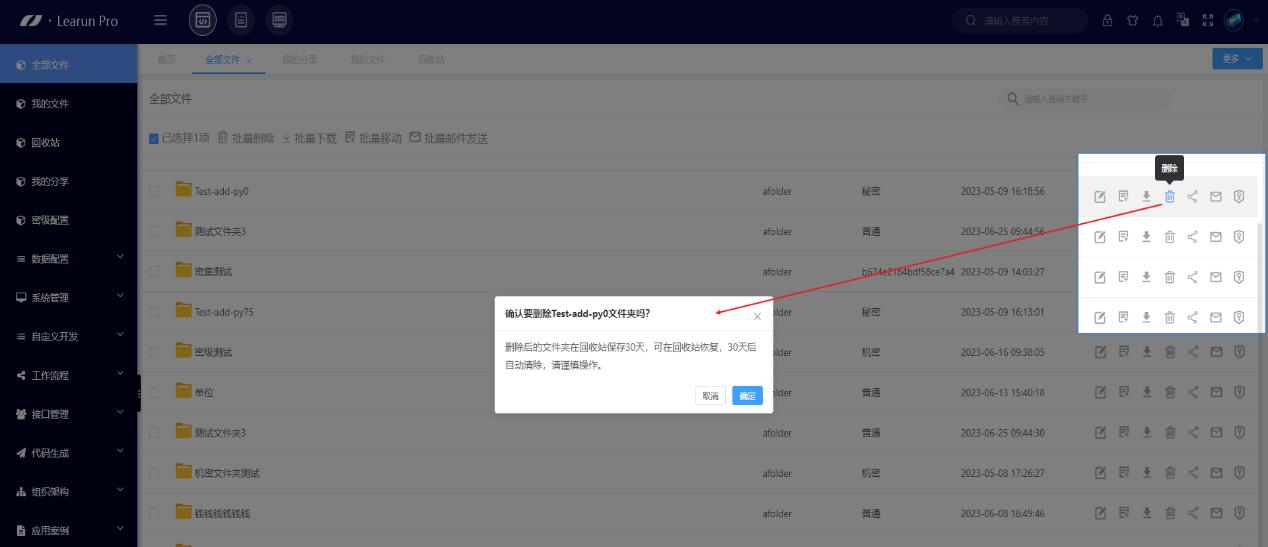Open the theme shirt icon
This screenshot has height=547, width=1268.
pos(1132,20)
